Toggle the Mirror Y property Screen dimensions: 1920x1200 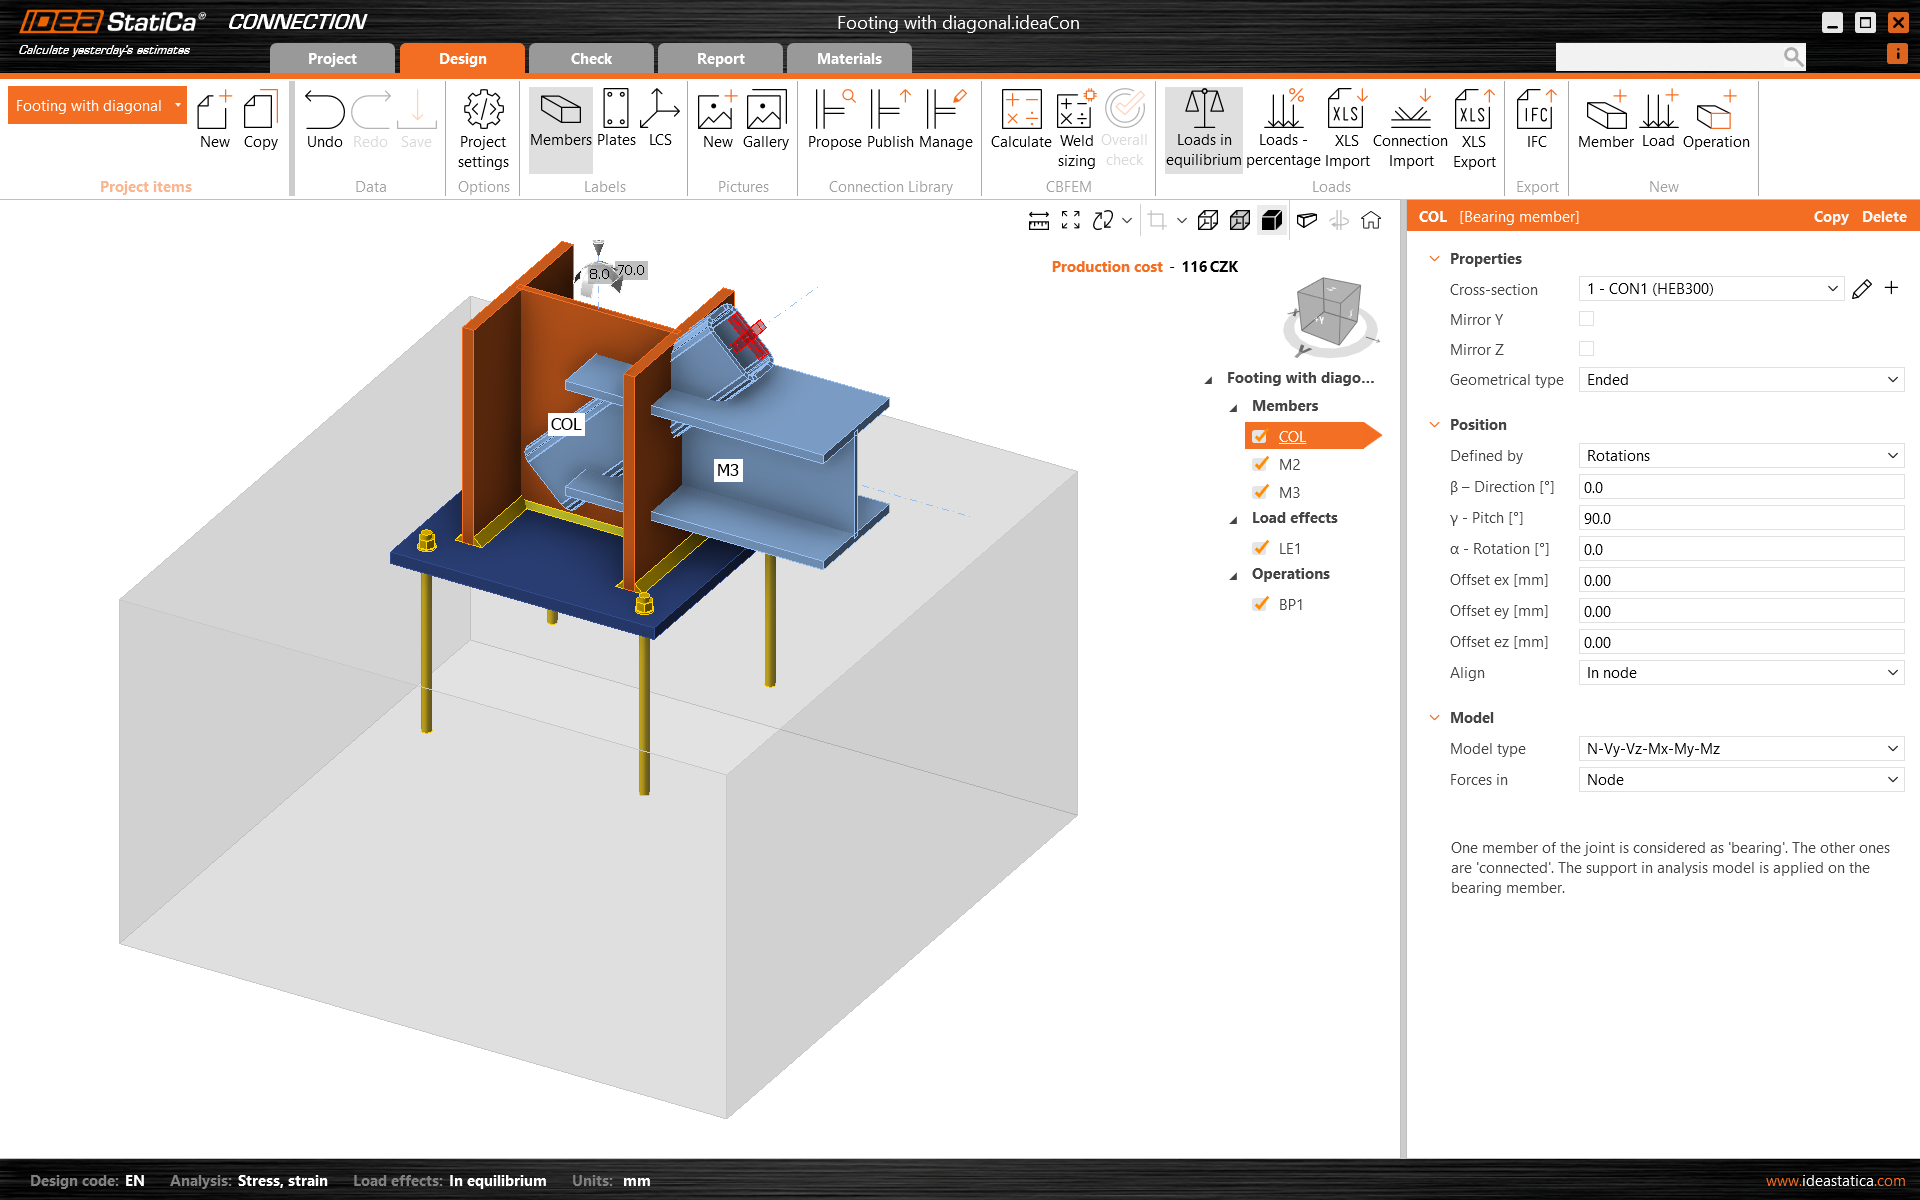tap(1586, 318)
